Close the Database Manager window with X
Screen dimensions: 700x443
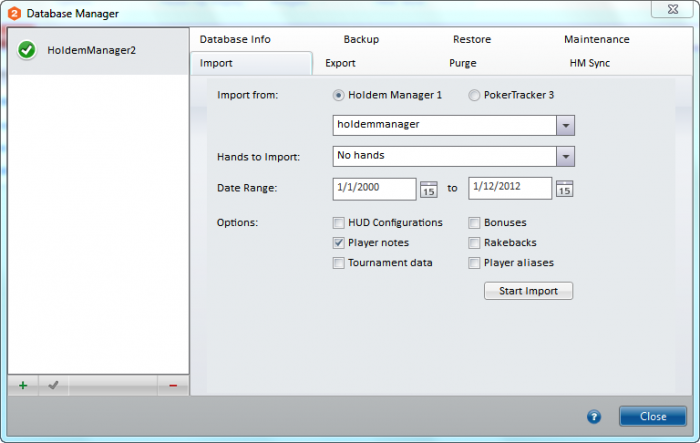tap(672, 9)
